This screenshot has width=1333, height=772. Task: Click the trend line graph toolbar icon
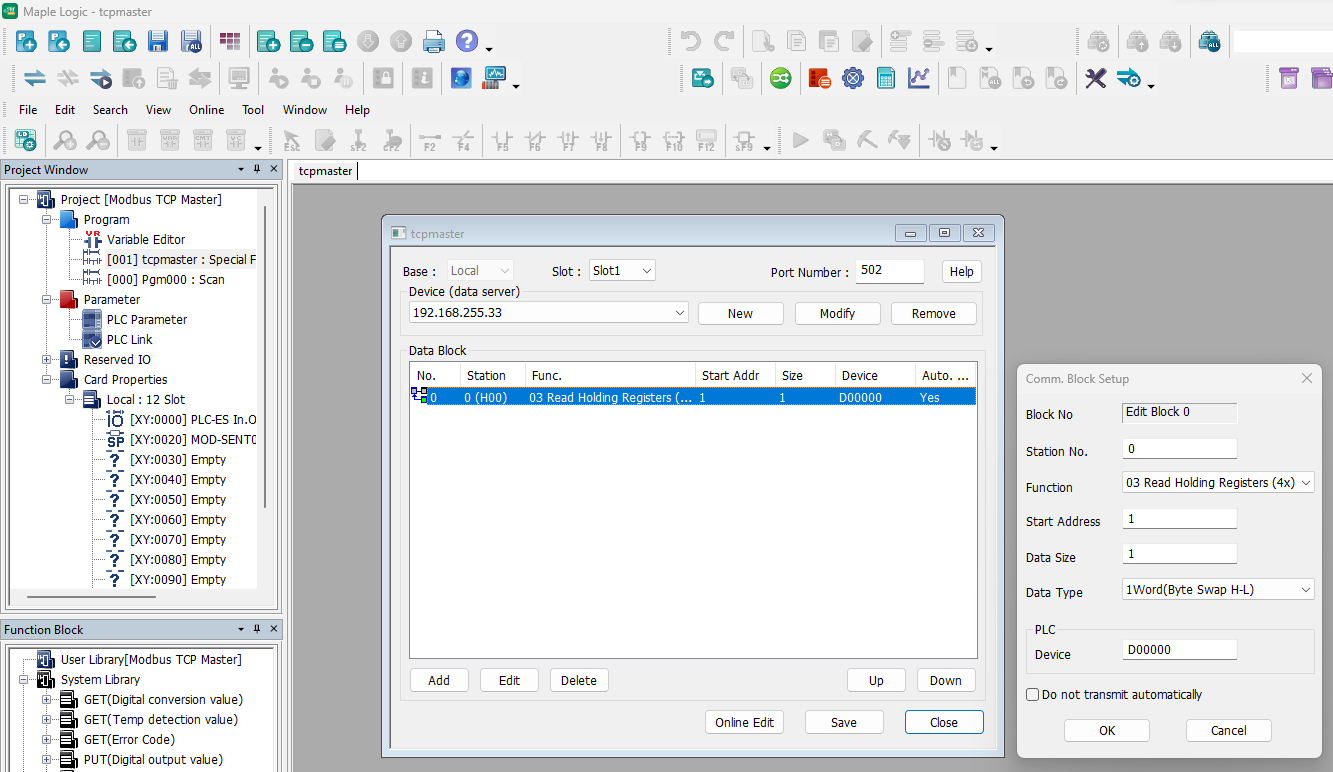(x=918, y=78)
